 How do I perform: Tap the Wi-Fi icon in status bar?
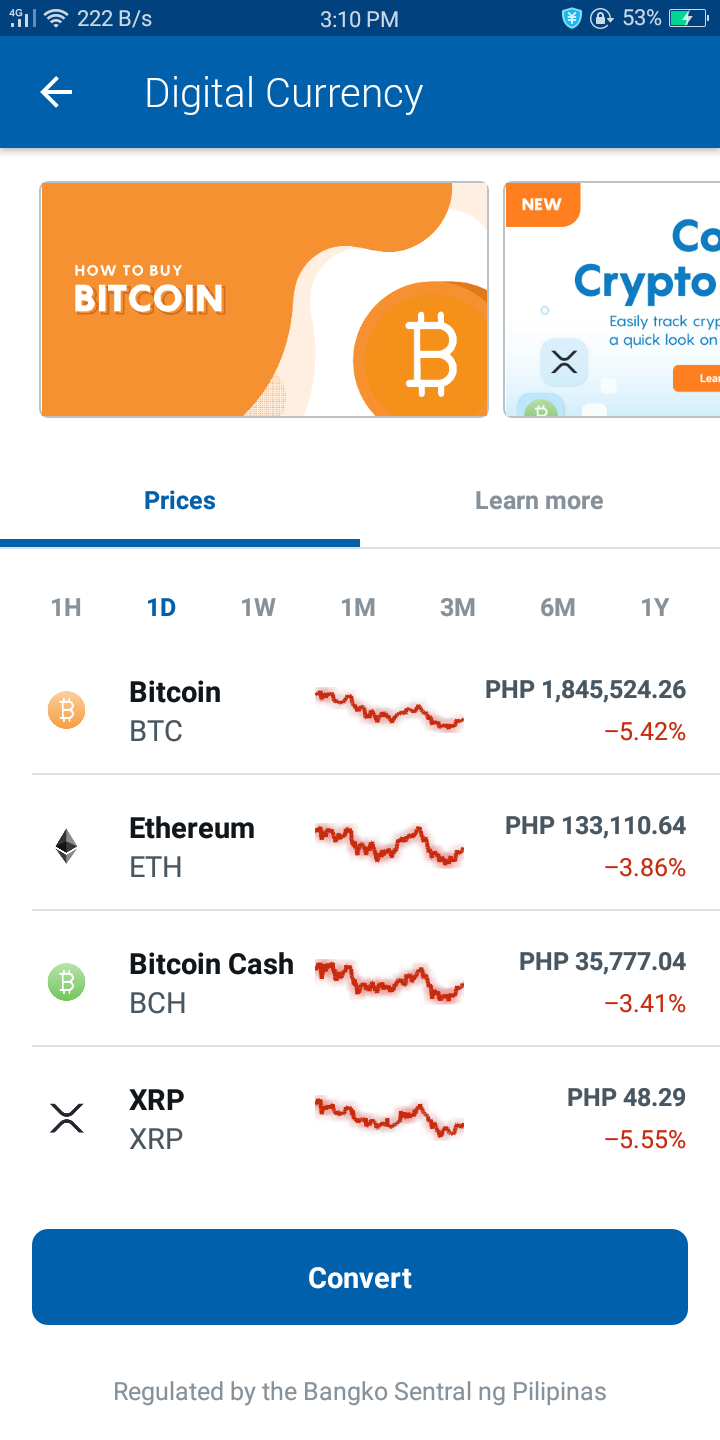point(56,18)
